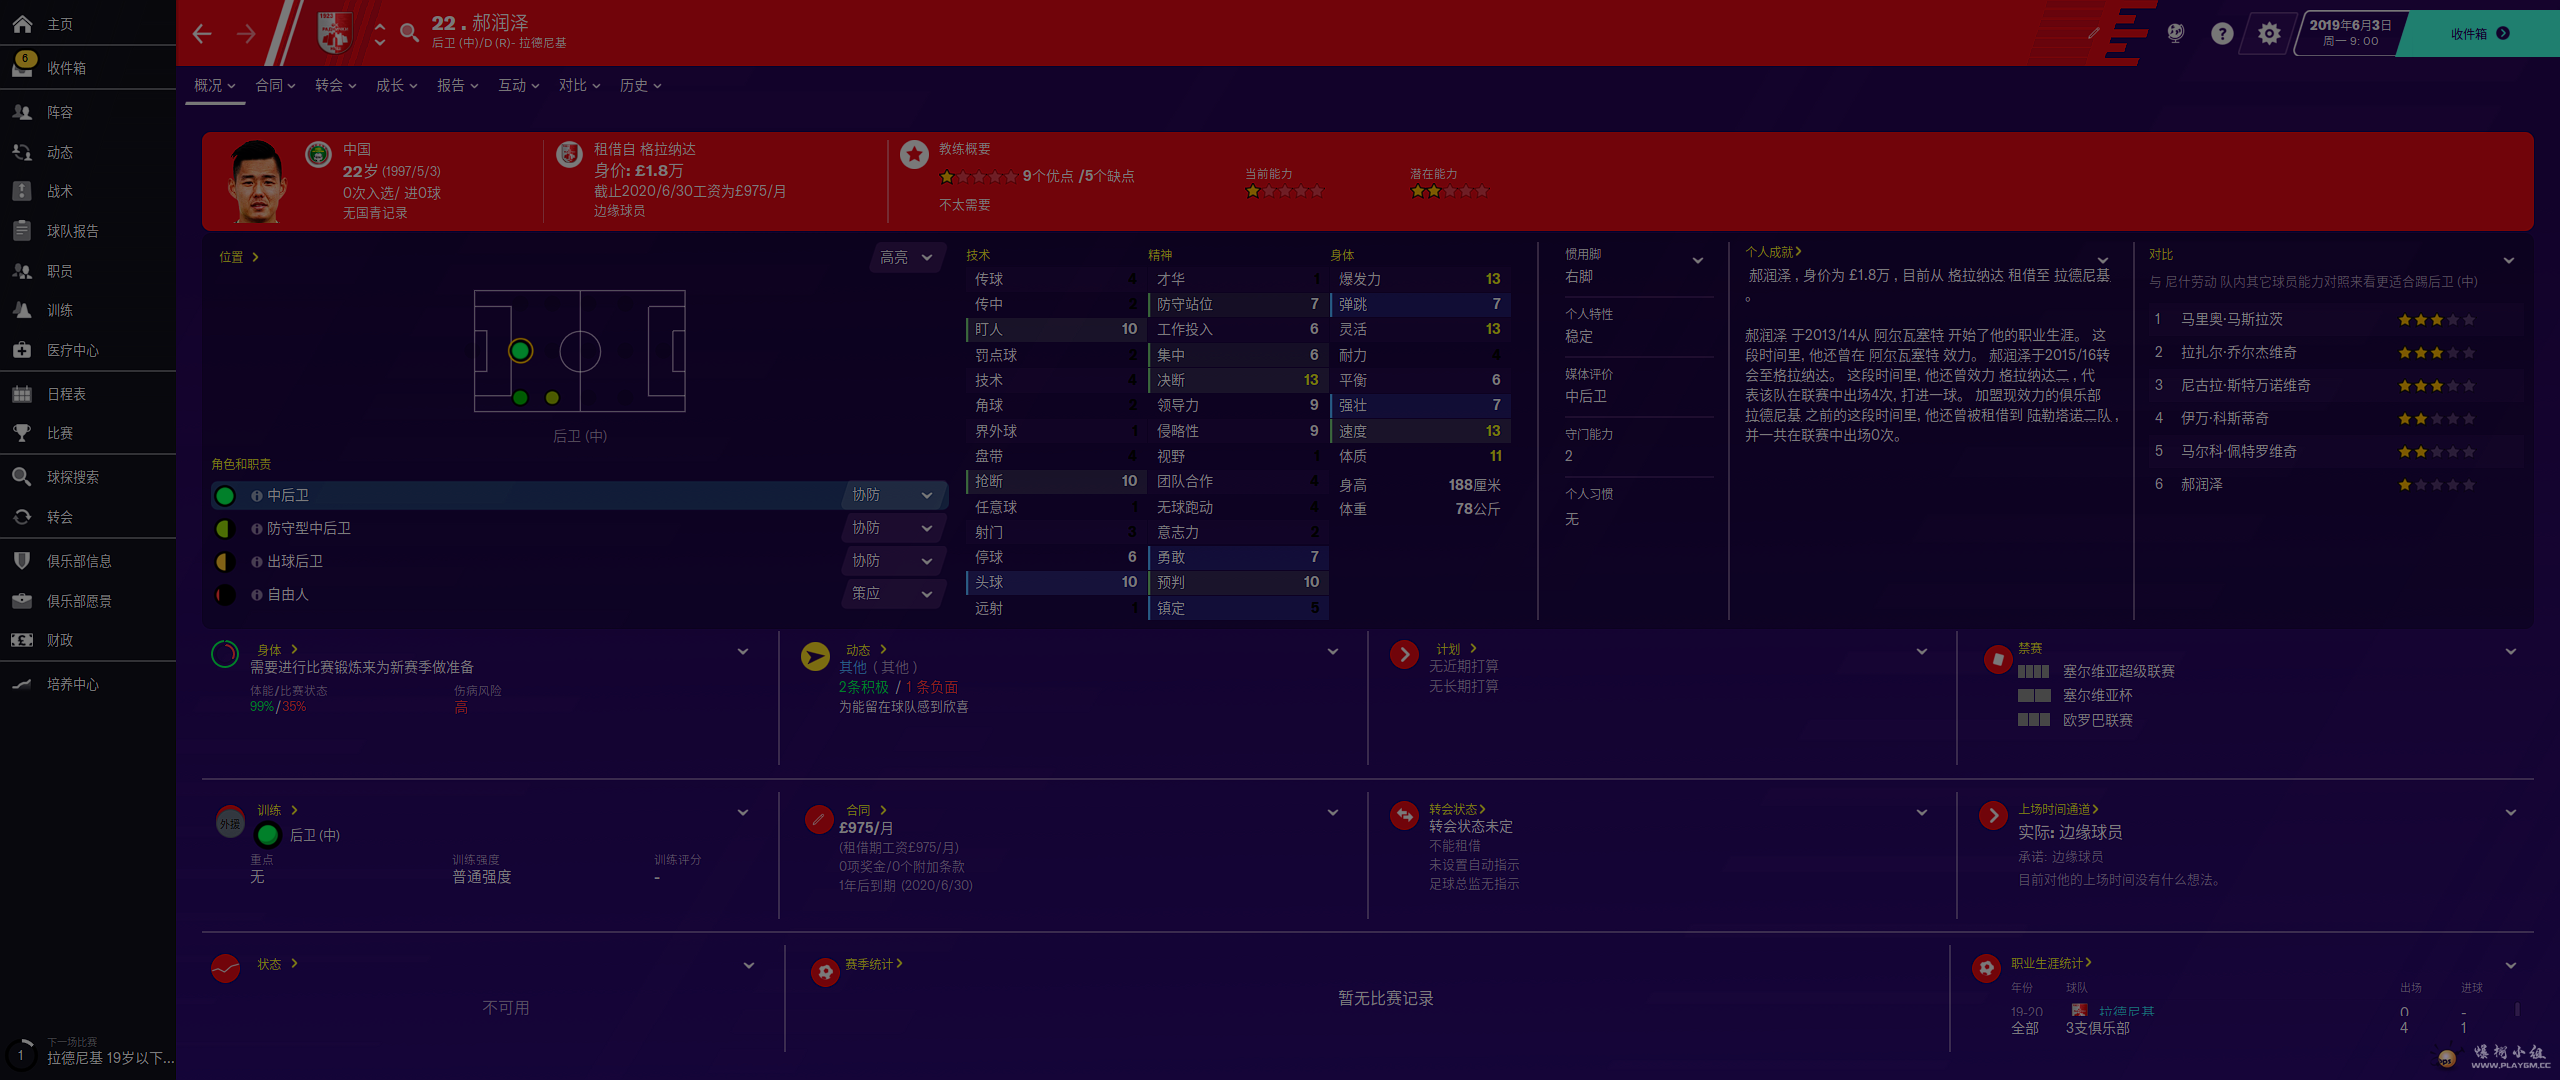The height and width of the screenshot is (1080, 2560).
Task: Open the 医疗中心 medical centre icon
Action: tap(22, 350)
